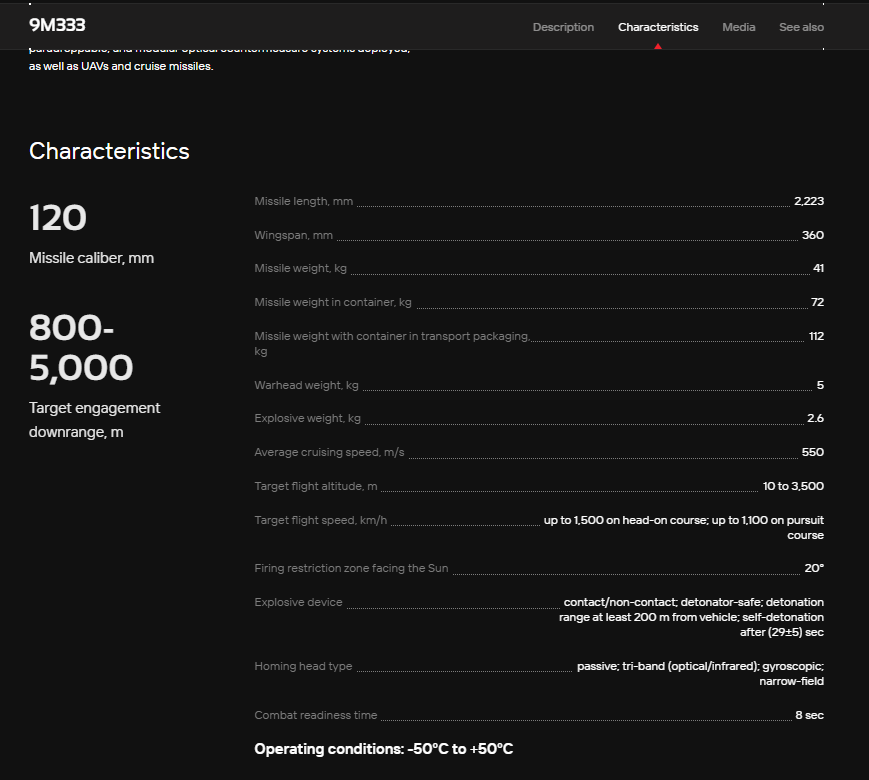The image size is (869, 780).
Task: Click the Explosive weight, kg label
Action: pyautogui.click(x=308, y=419)
